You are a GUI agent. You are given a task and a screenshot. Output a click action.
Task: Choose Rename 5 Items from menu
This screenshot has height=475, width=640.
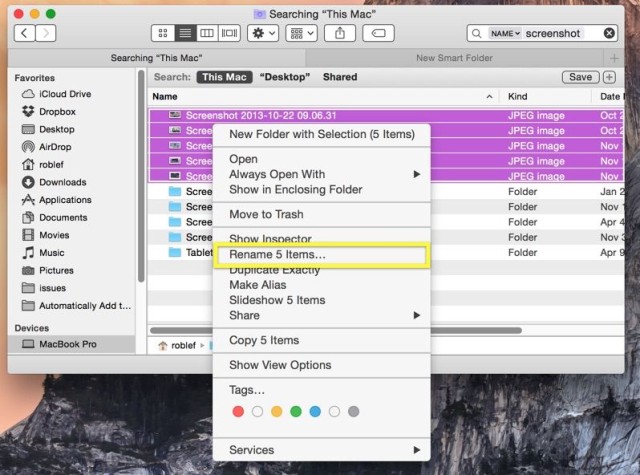coord(277,255)
